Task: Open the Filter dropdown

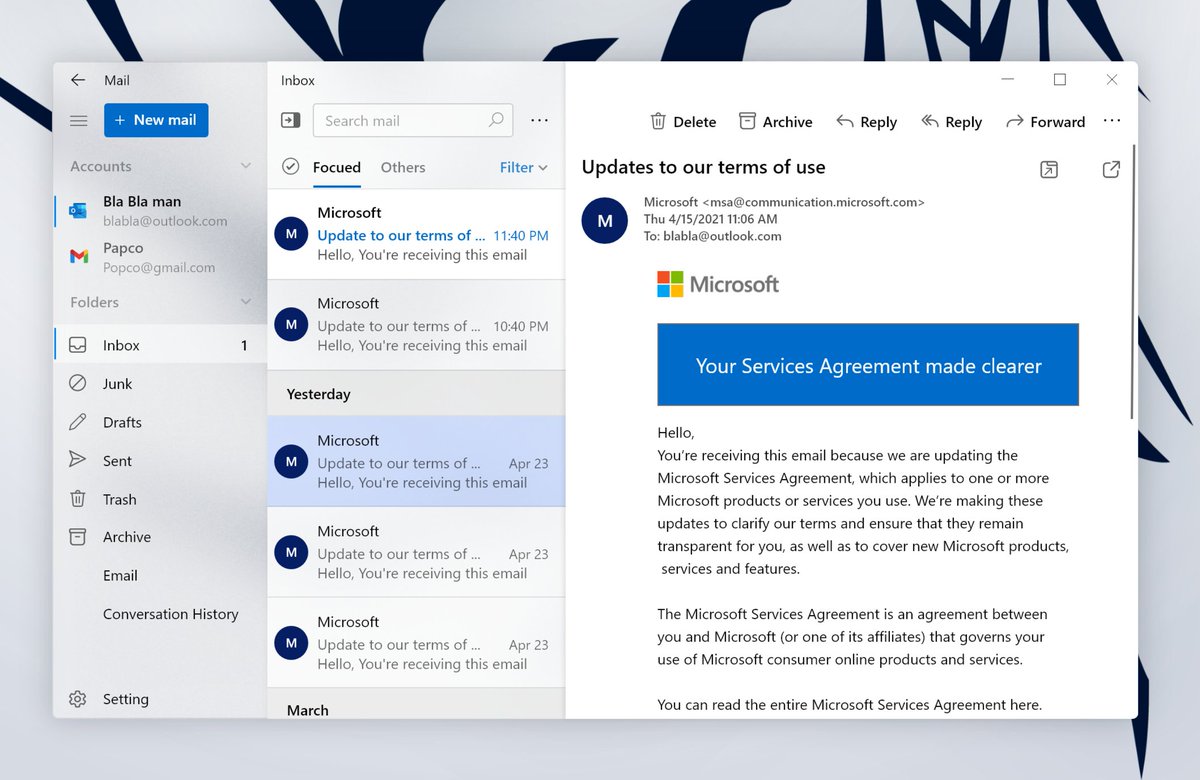Action: point(524,167)
